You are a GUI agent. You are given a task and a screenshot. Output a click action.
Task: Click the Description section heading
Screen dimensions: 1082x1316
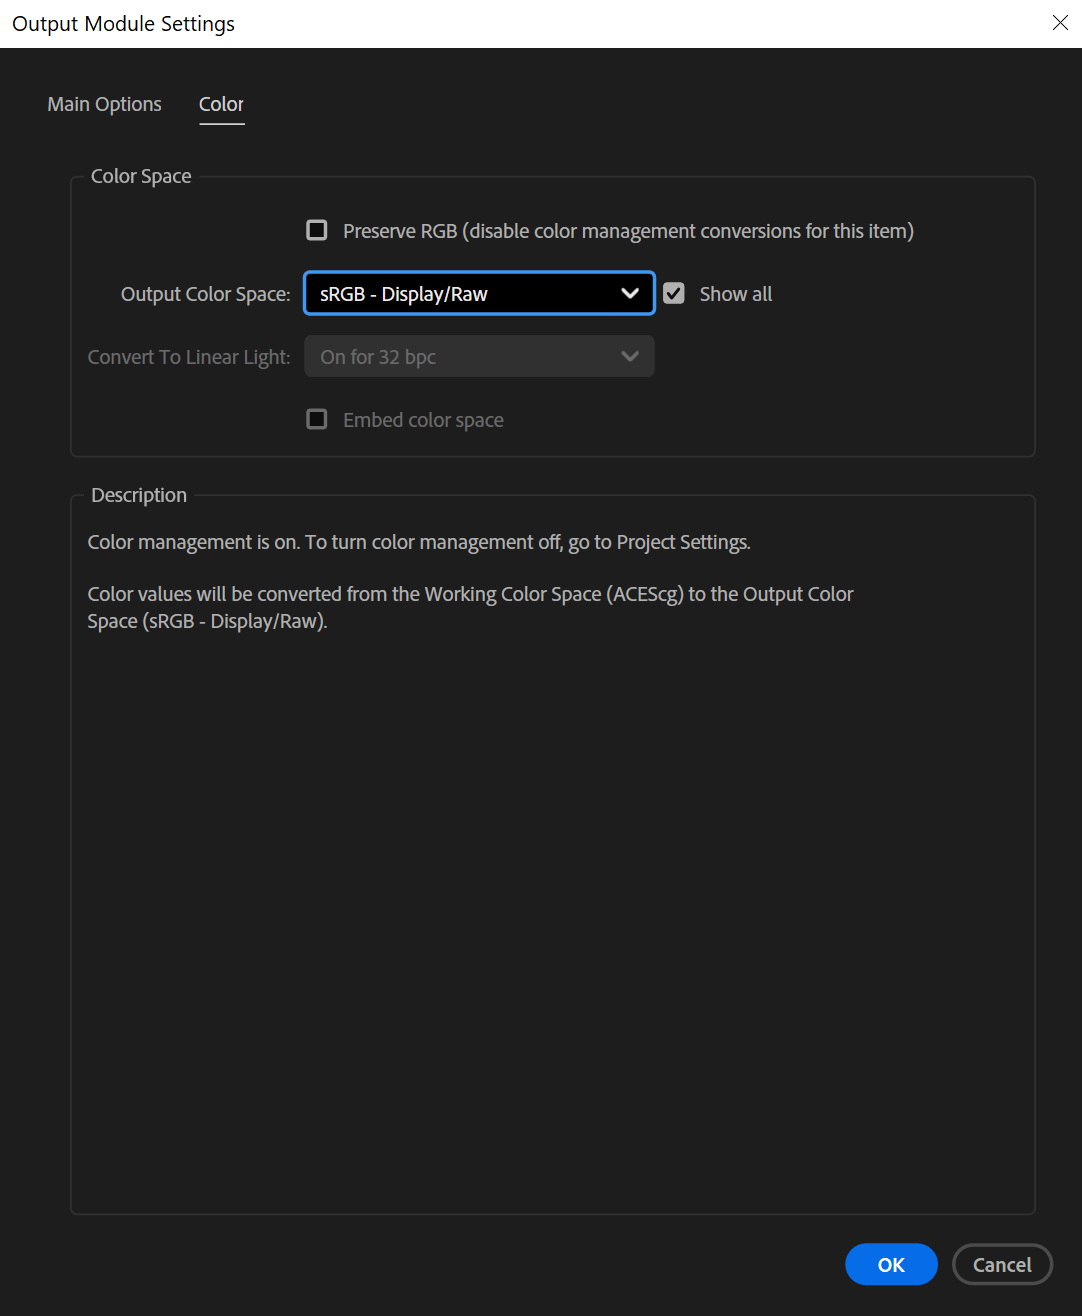click(138, 495)
